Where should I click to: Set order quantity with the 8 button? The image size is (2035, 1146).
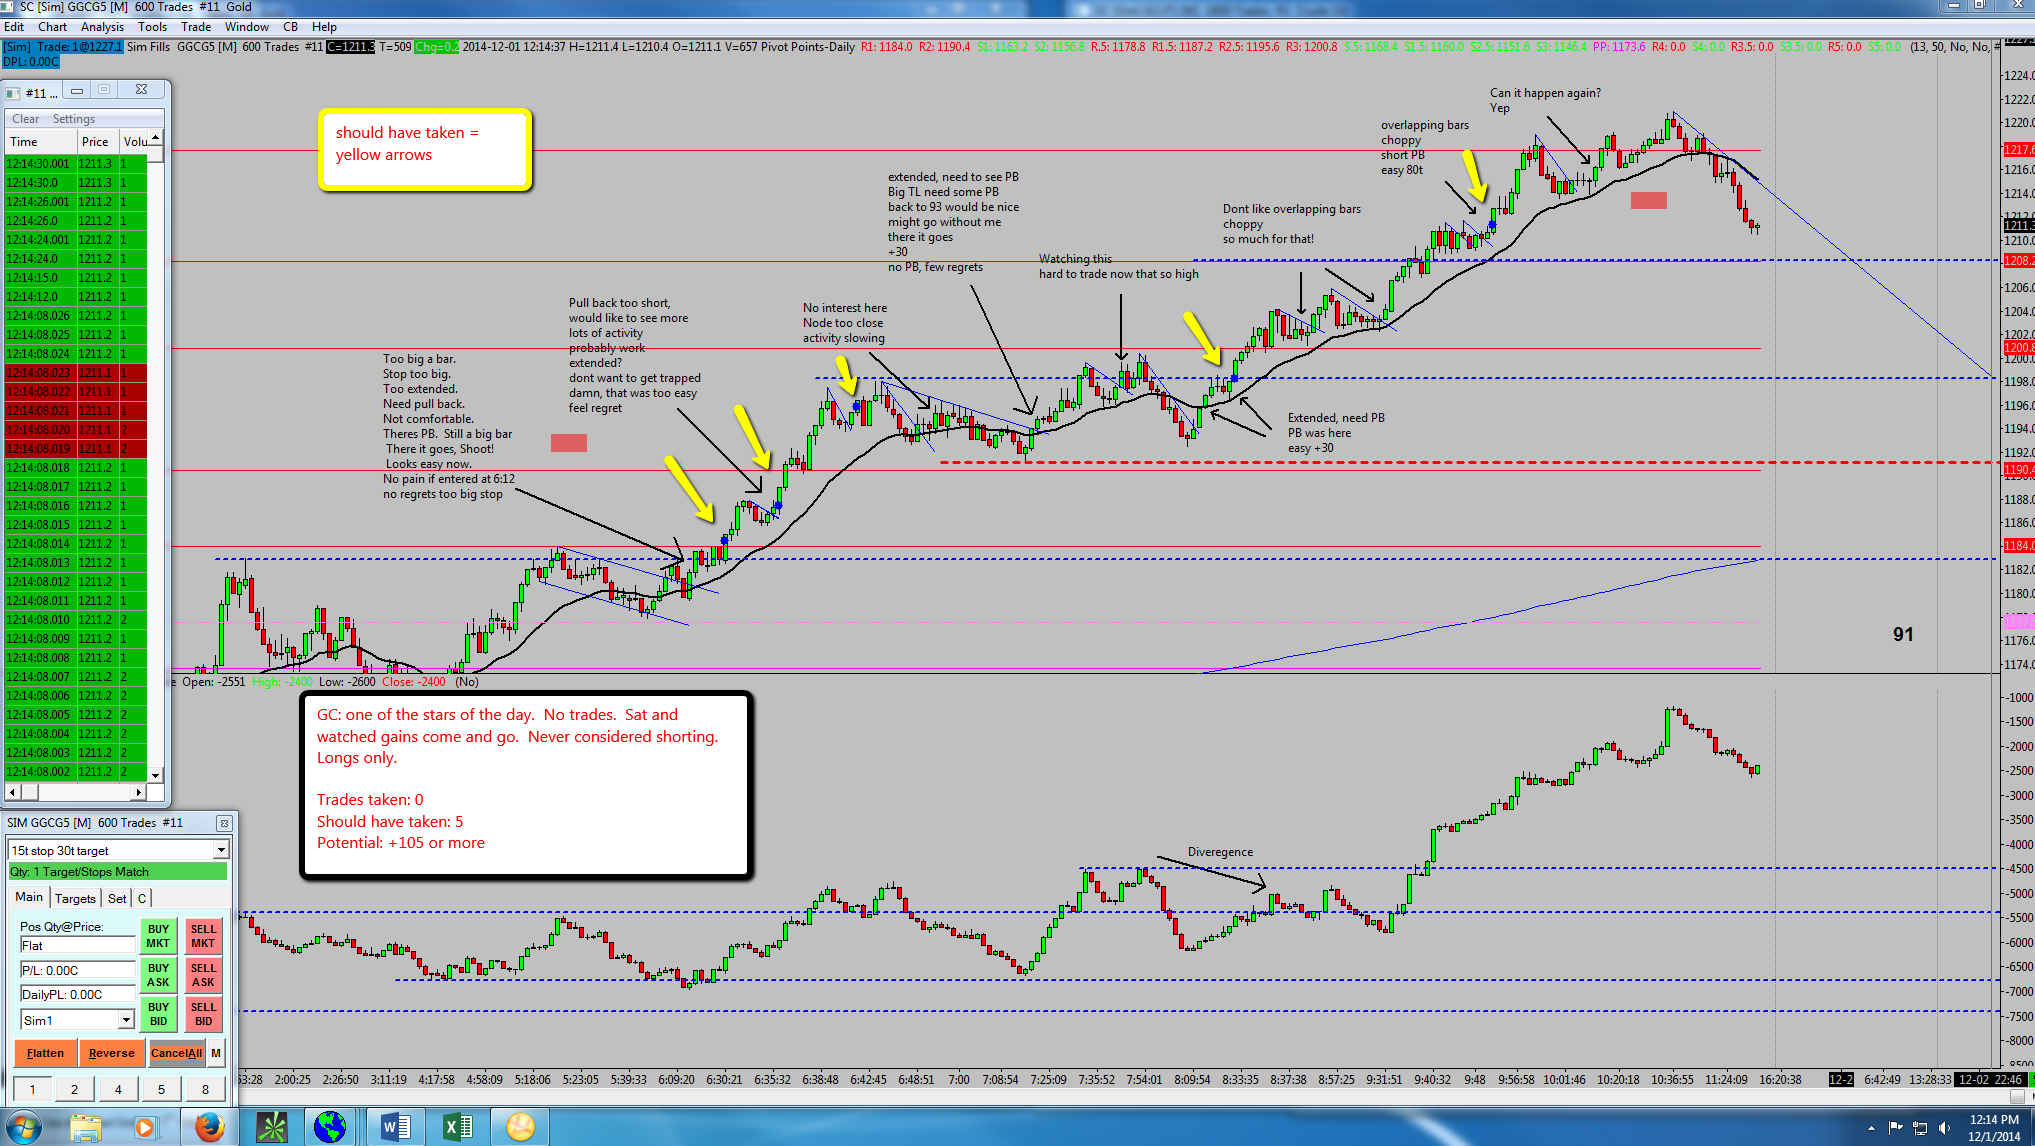pyautogui.click(x=205, y=1089)
